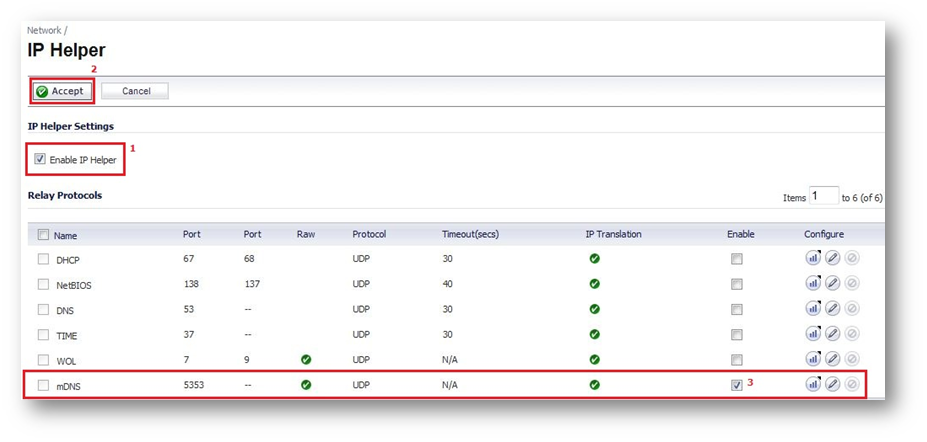Click the Protocol column header

[x=369, y=234]
